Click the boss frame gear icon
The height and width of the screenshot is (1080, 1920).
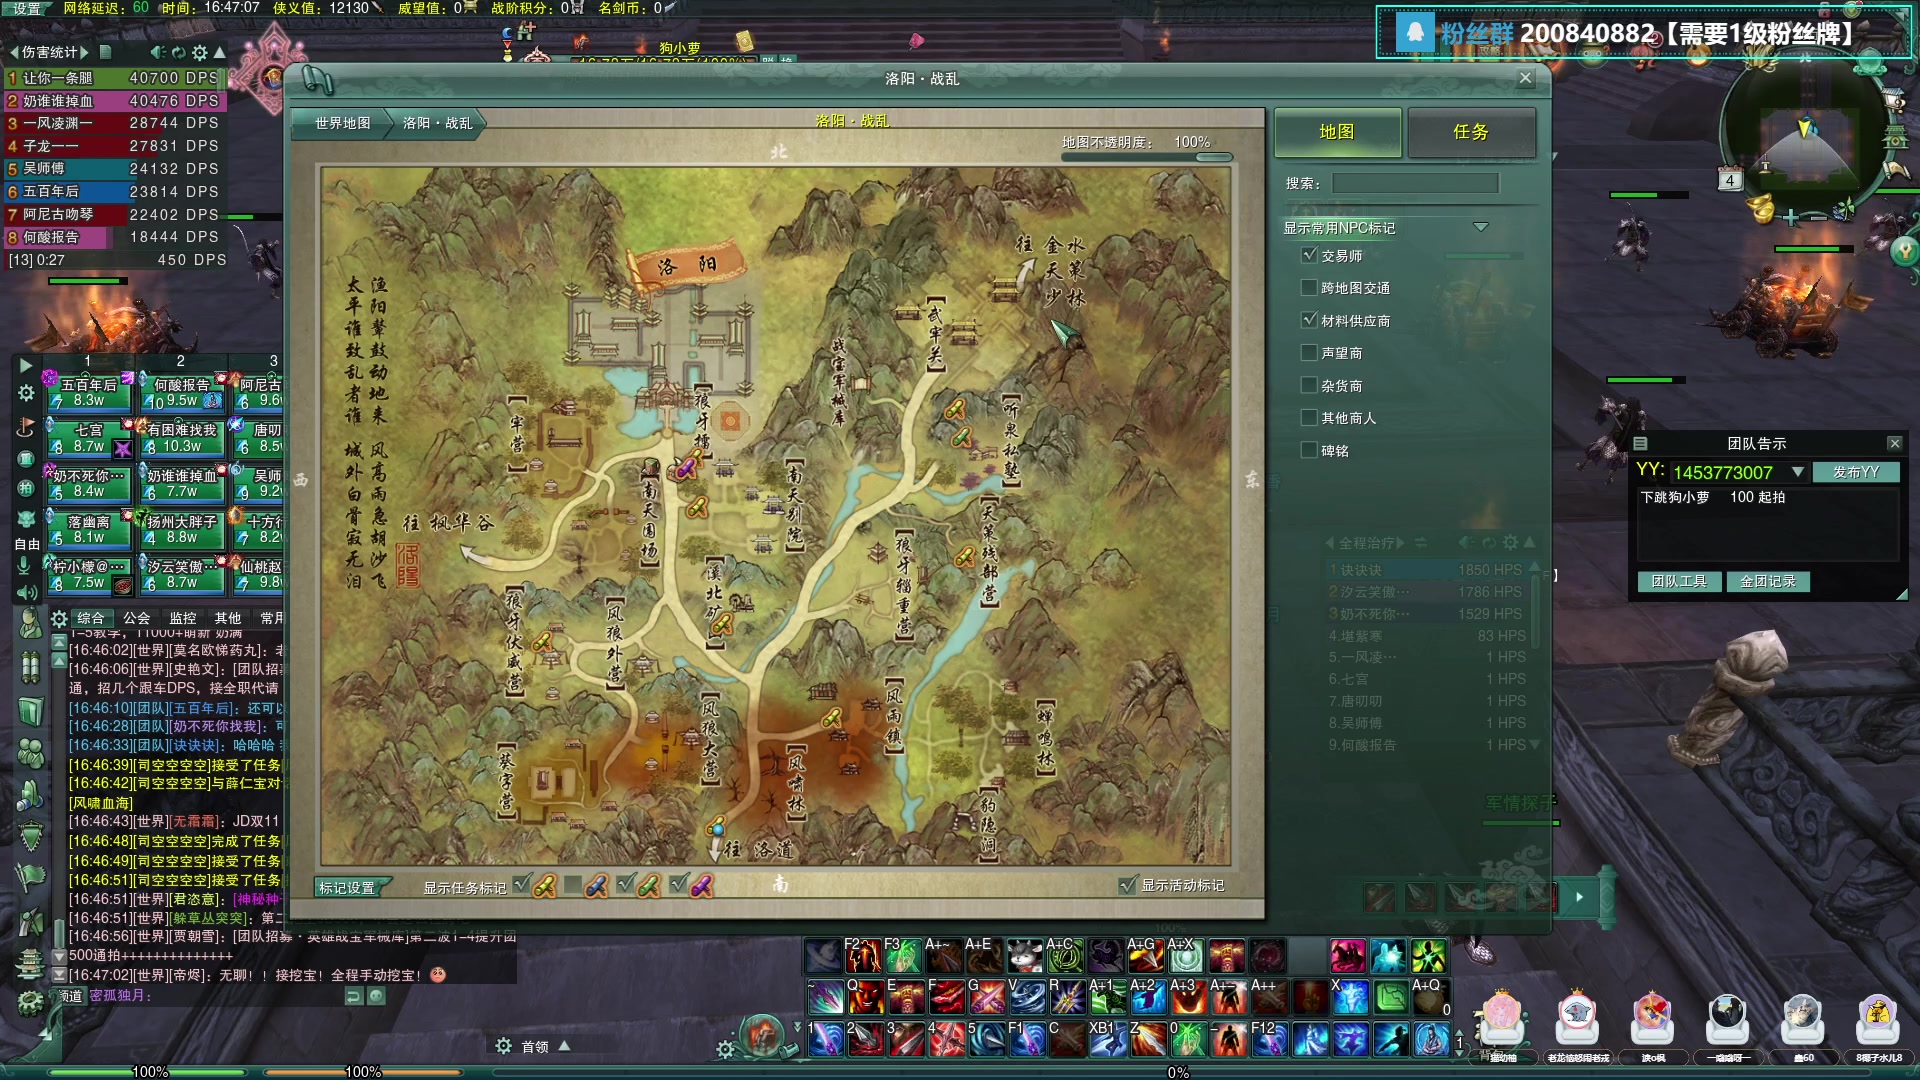point(504,1046)
